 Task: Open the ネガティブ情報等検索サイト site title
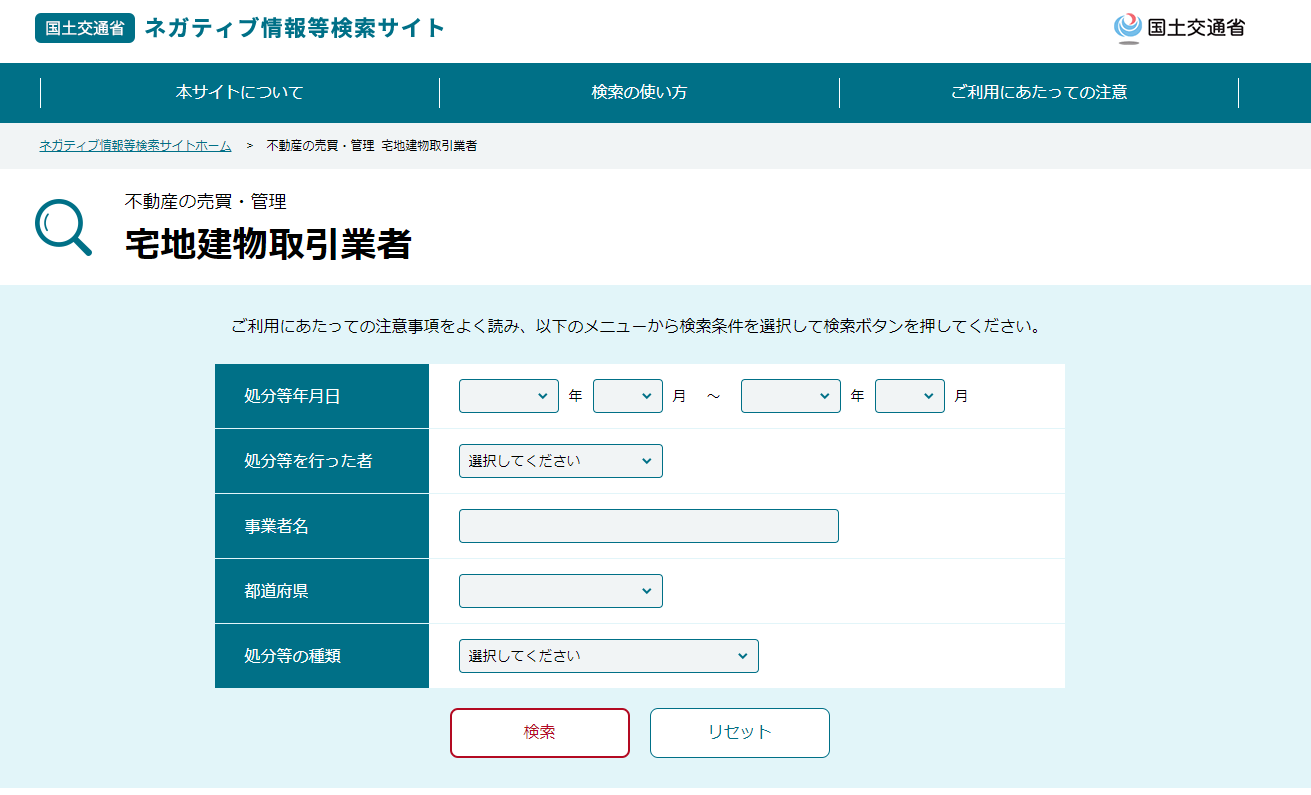294,28
